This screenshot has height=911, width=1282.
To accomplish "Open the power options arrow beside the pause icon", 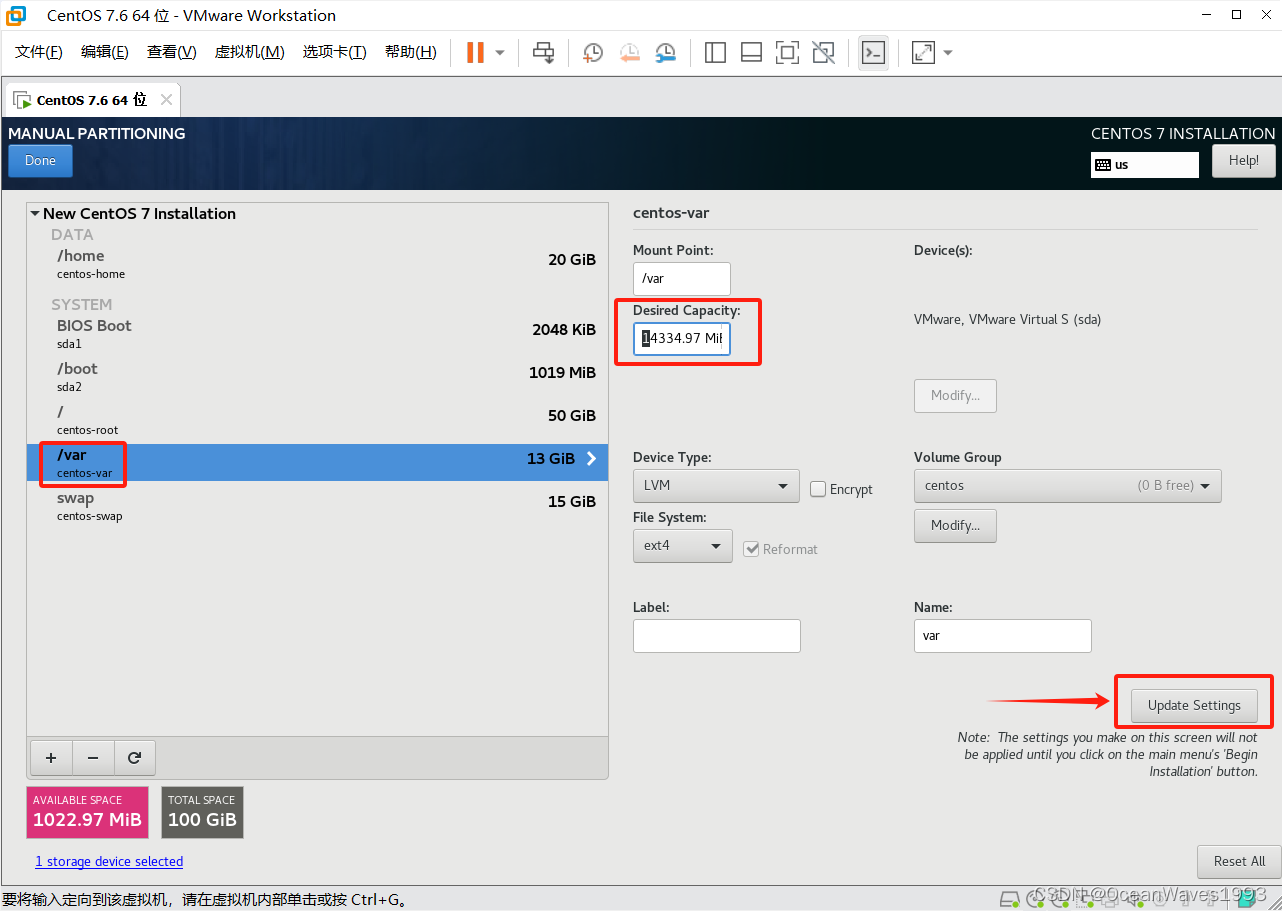I will tap(500, 52).
